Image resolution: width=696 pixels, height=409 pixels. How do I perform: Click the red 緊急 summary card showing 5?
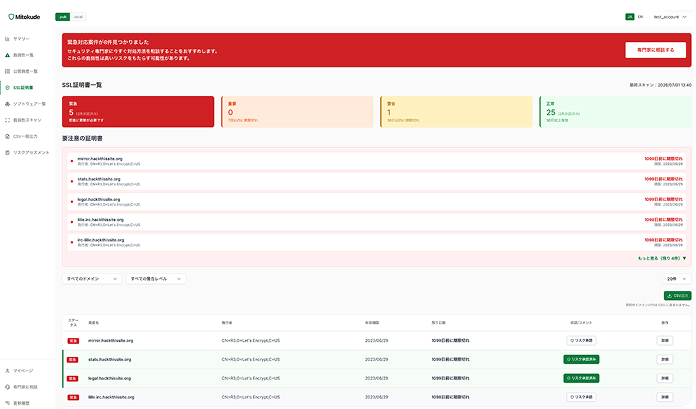coord(138,112)
